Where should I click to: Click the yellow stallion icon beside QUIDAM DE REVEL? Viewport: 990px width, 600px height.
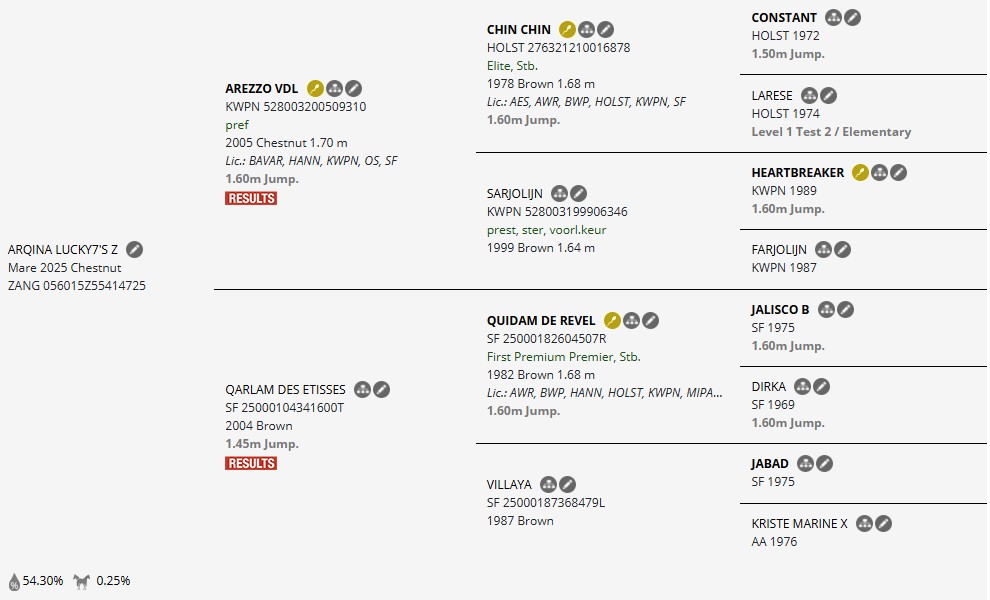[612, 321]
